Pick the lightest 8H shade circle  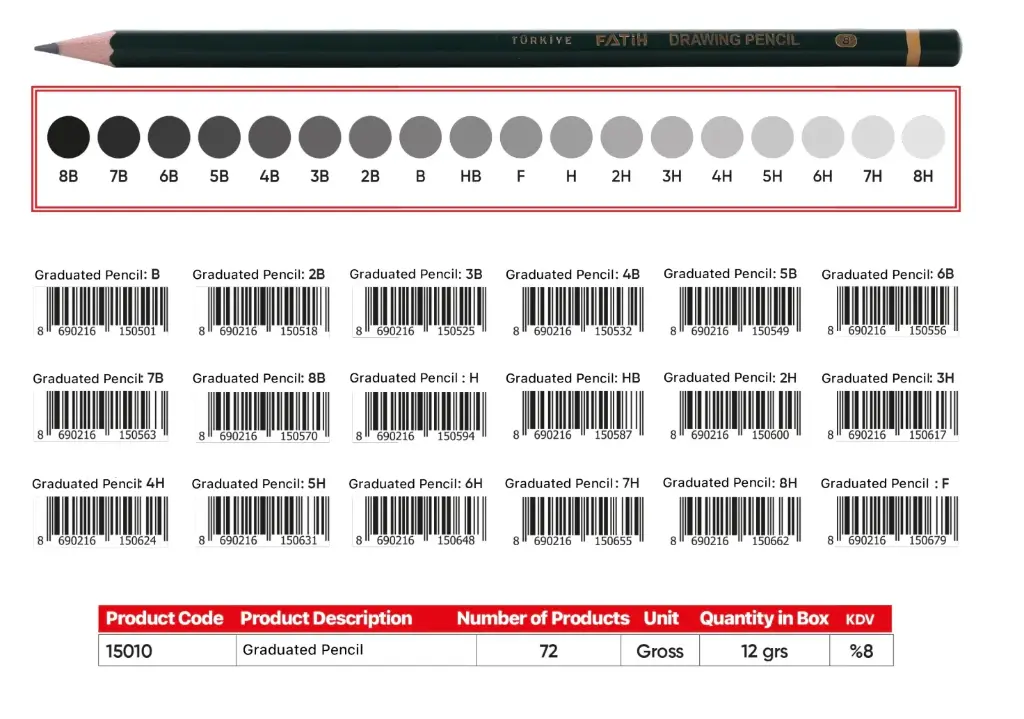(x=923, y=136)
